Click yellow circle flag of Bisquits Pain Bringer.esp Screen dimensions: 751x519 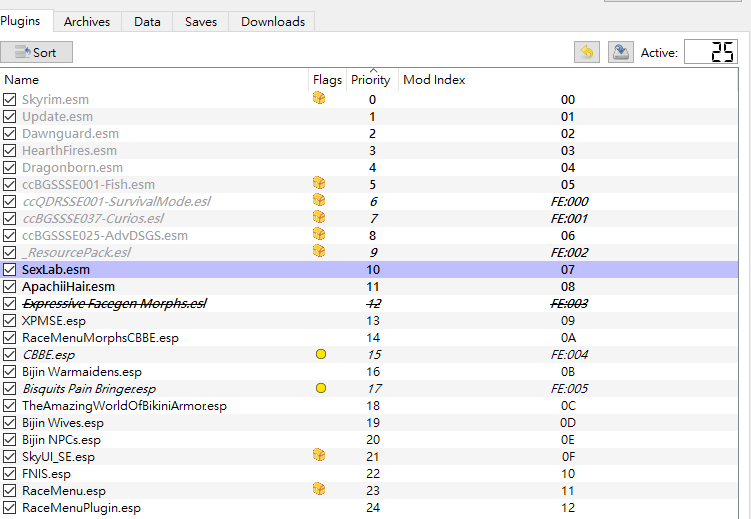click(x=321, y=388)
